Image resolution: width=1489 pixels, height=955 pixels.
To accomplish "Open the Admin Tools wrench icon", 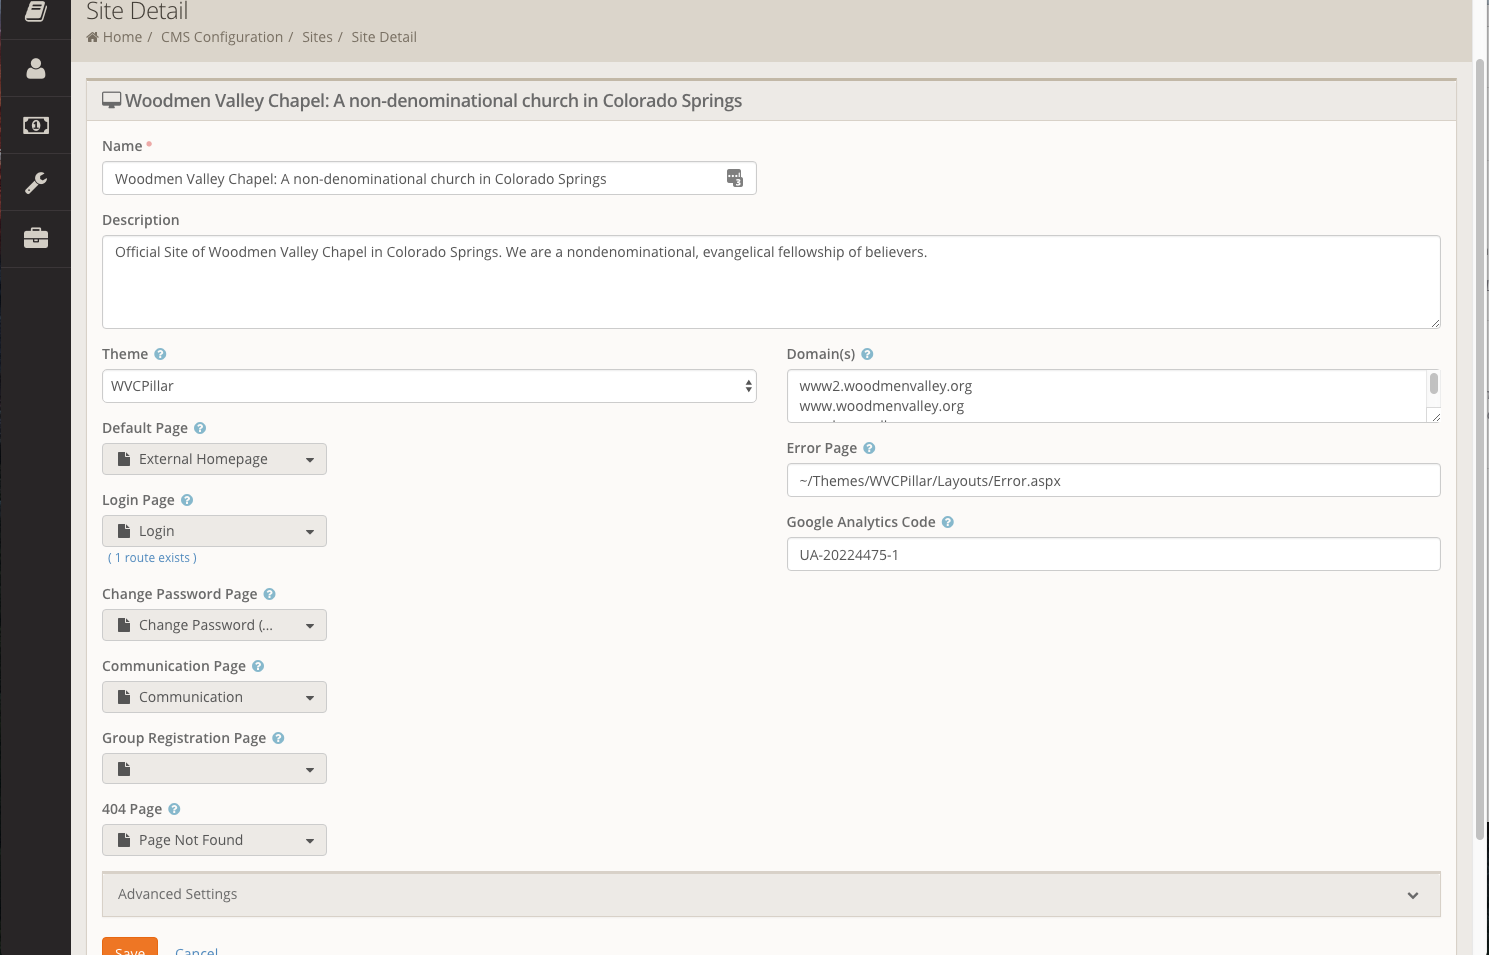I will pos(35,182).
